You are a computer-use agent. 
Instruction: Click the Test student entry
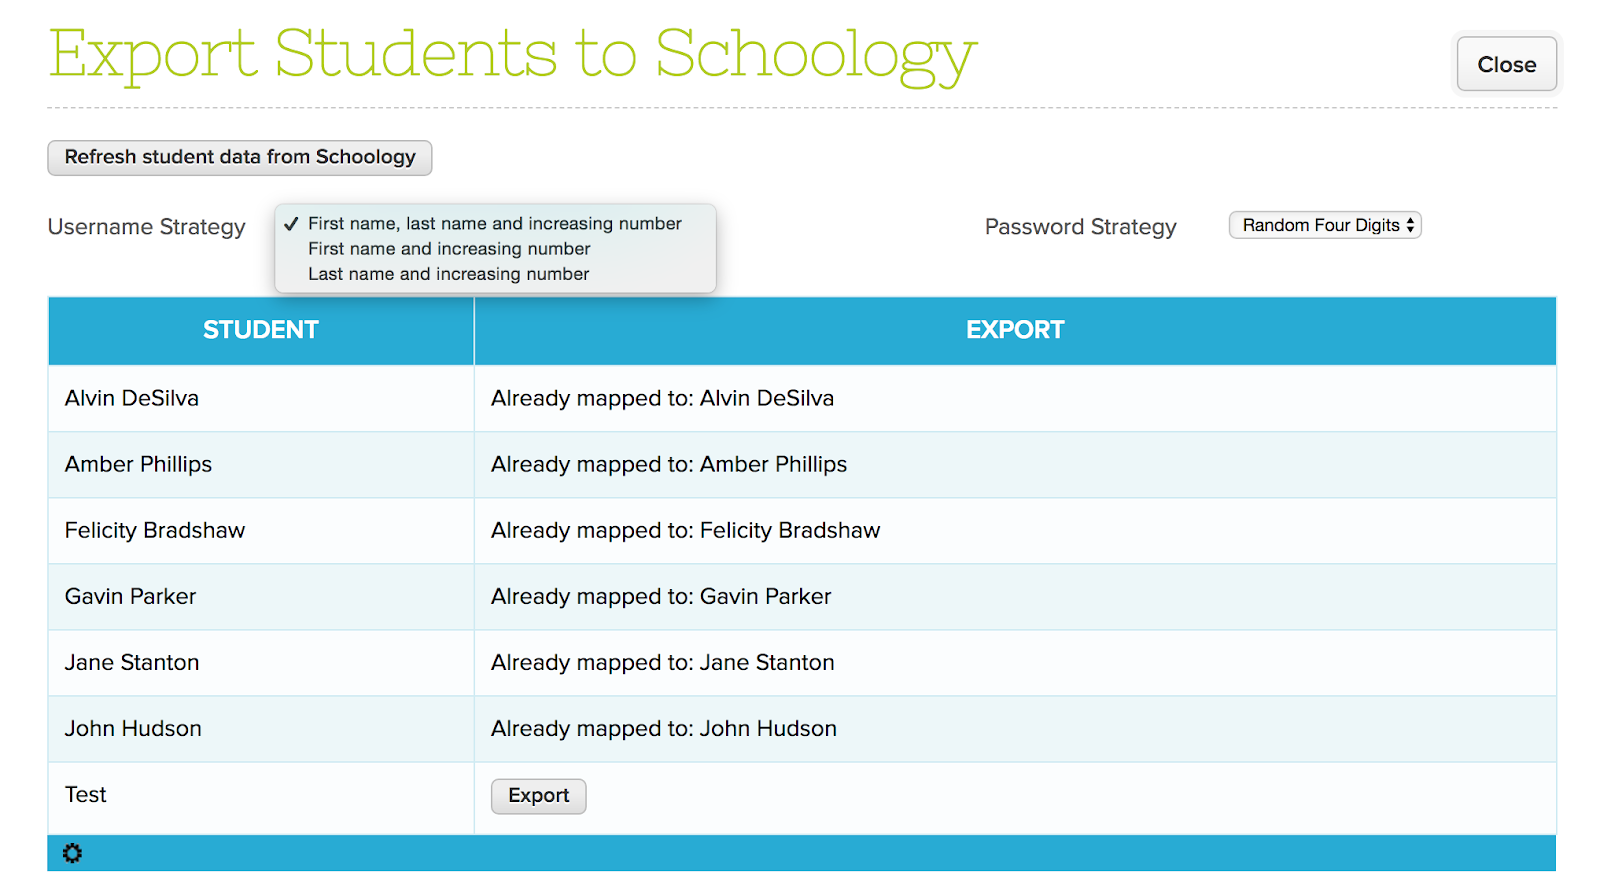86,795
